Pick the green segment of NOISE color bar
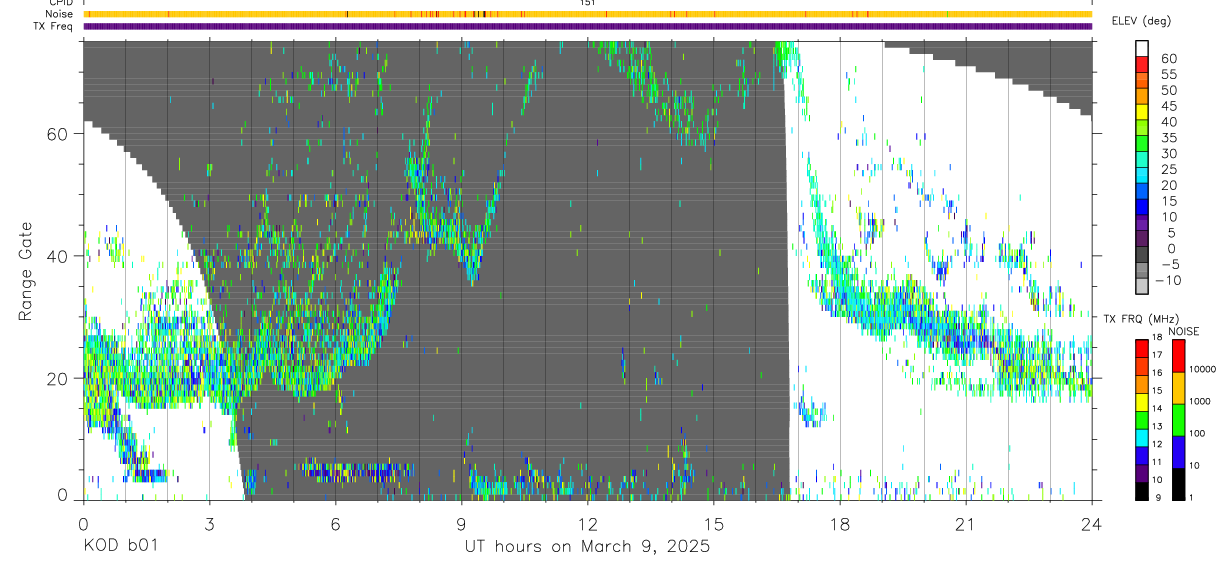The image size is (1228, 567). (x=1178, y=420)
